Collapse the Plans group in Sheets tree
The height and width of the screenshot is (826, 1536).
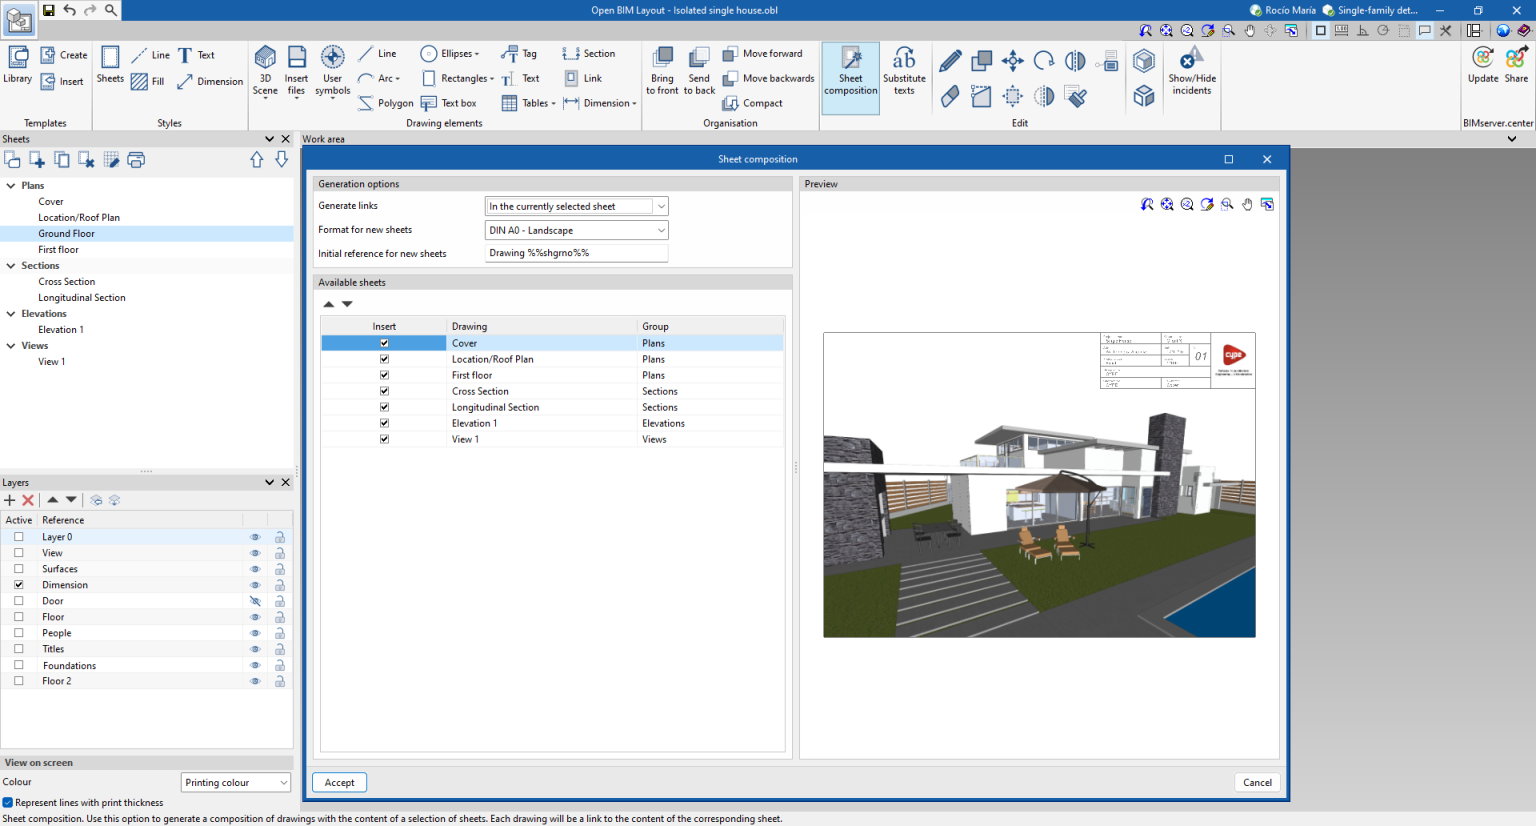click(10, 185)
